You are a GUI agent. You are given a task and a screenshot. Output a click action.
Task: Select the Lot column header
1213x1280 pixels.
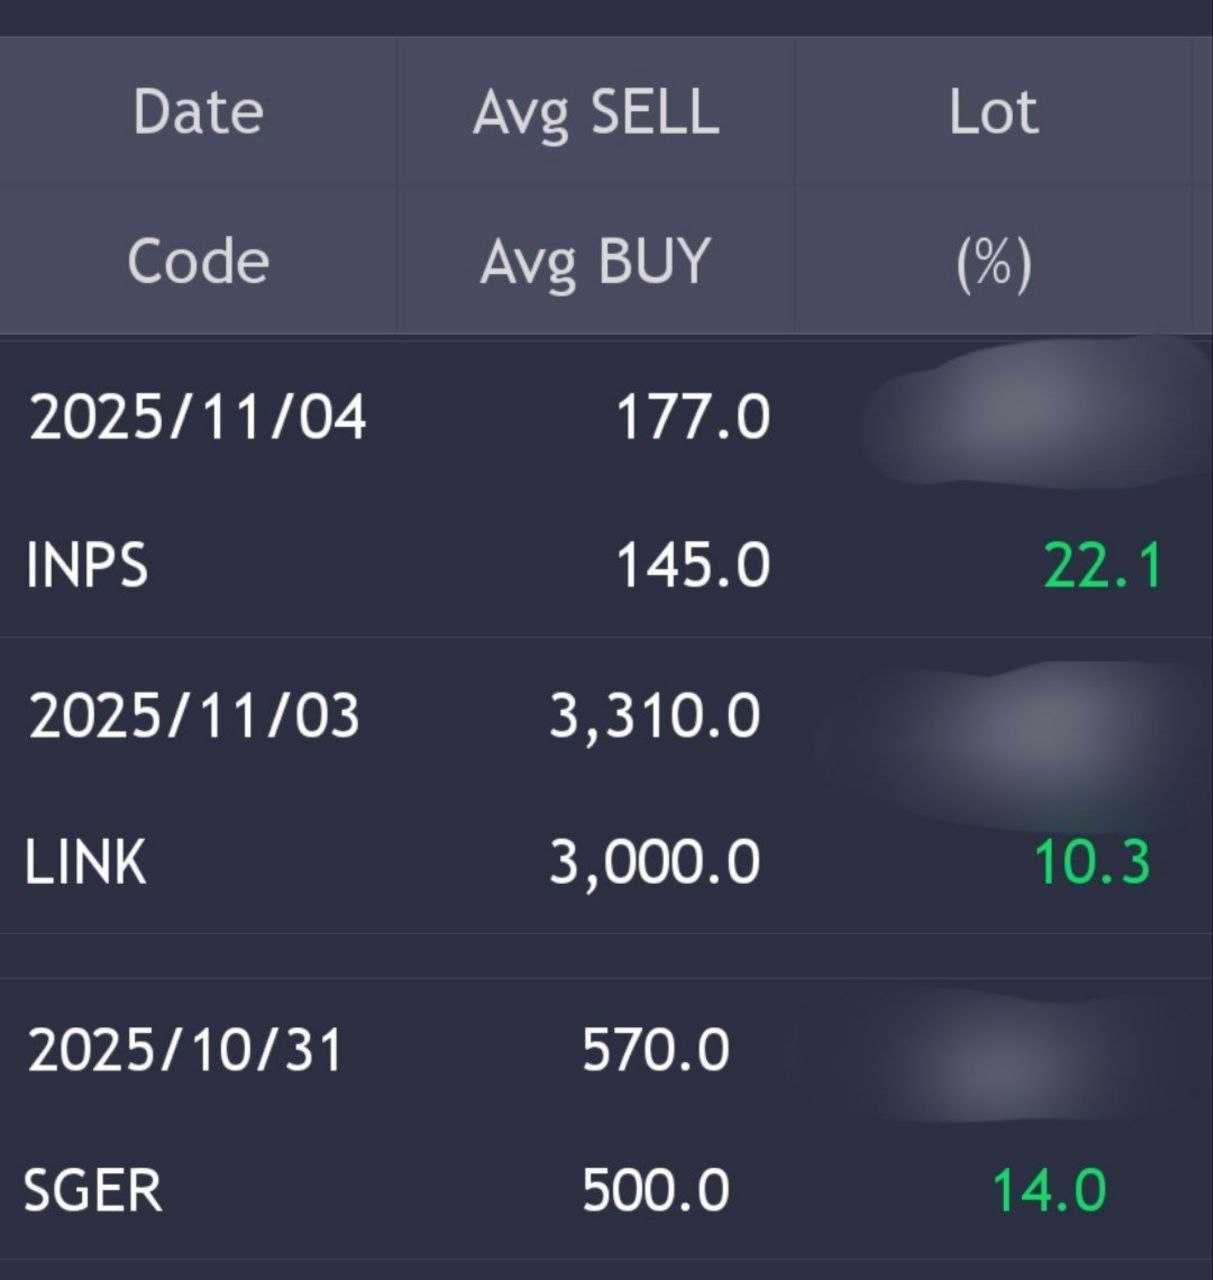(x=993, y=111)
